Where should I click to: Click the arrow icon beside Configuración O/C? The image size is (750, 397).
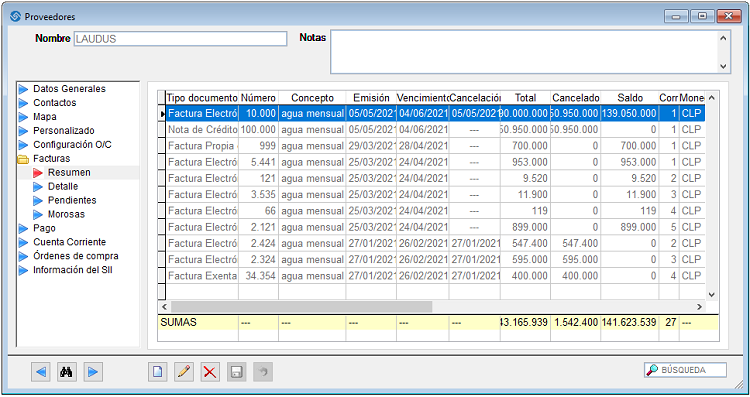coord(23,144)
